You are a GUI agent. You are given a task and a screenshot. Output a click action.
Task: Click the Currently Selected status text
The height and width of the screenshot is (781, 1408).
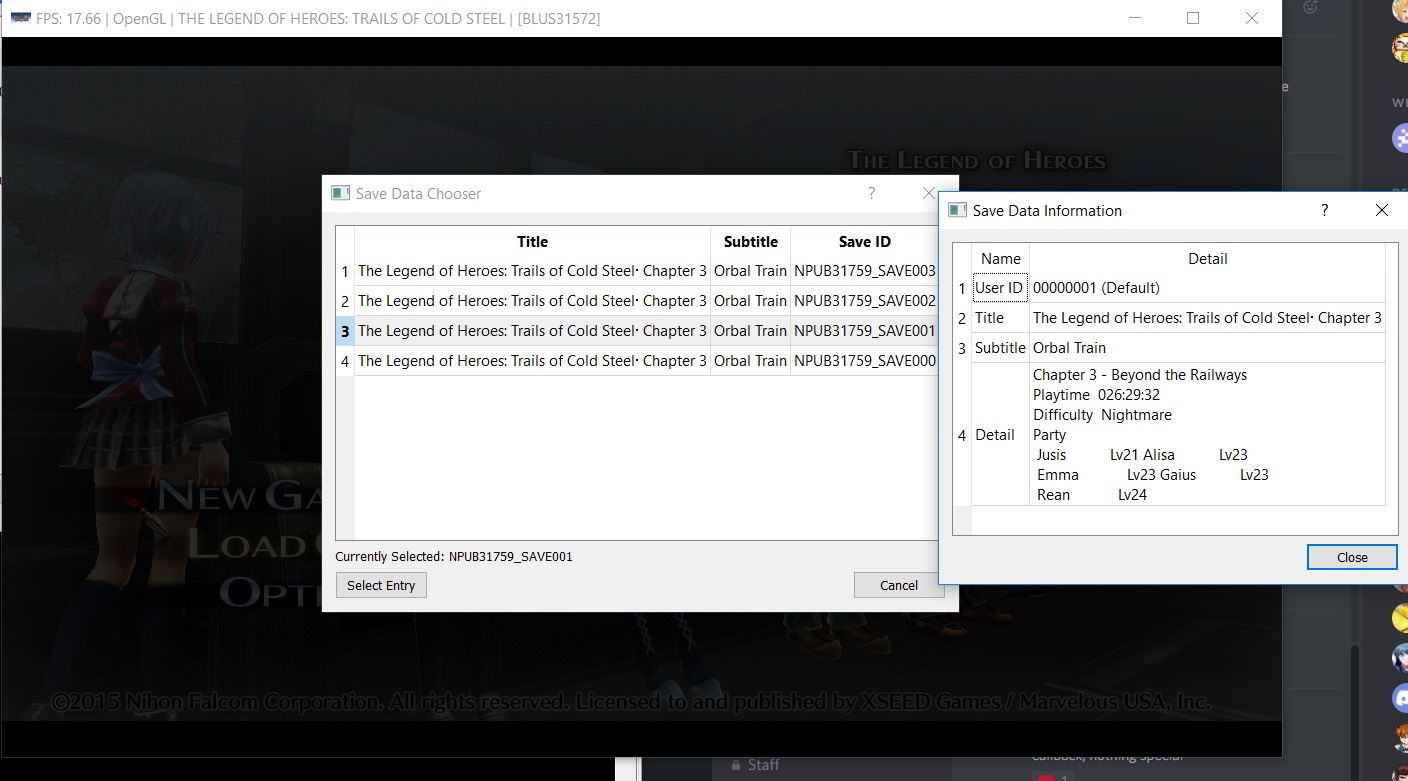(x=454, y=556)
